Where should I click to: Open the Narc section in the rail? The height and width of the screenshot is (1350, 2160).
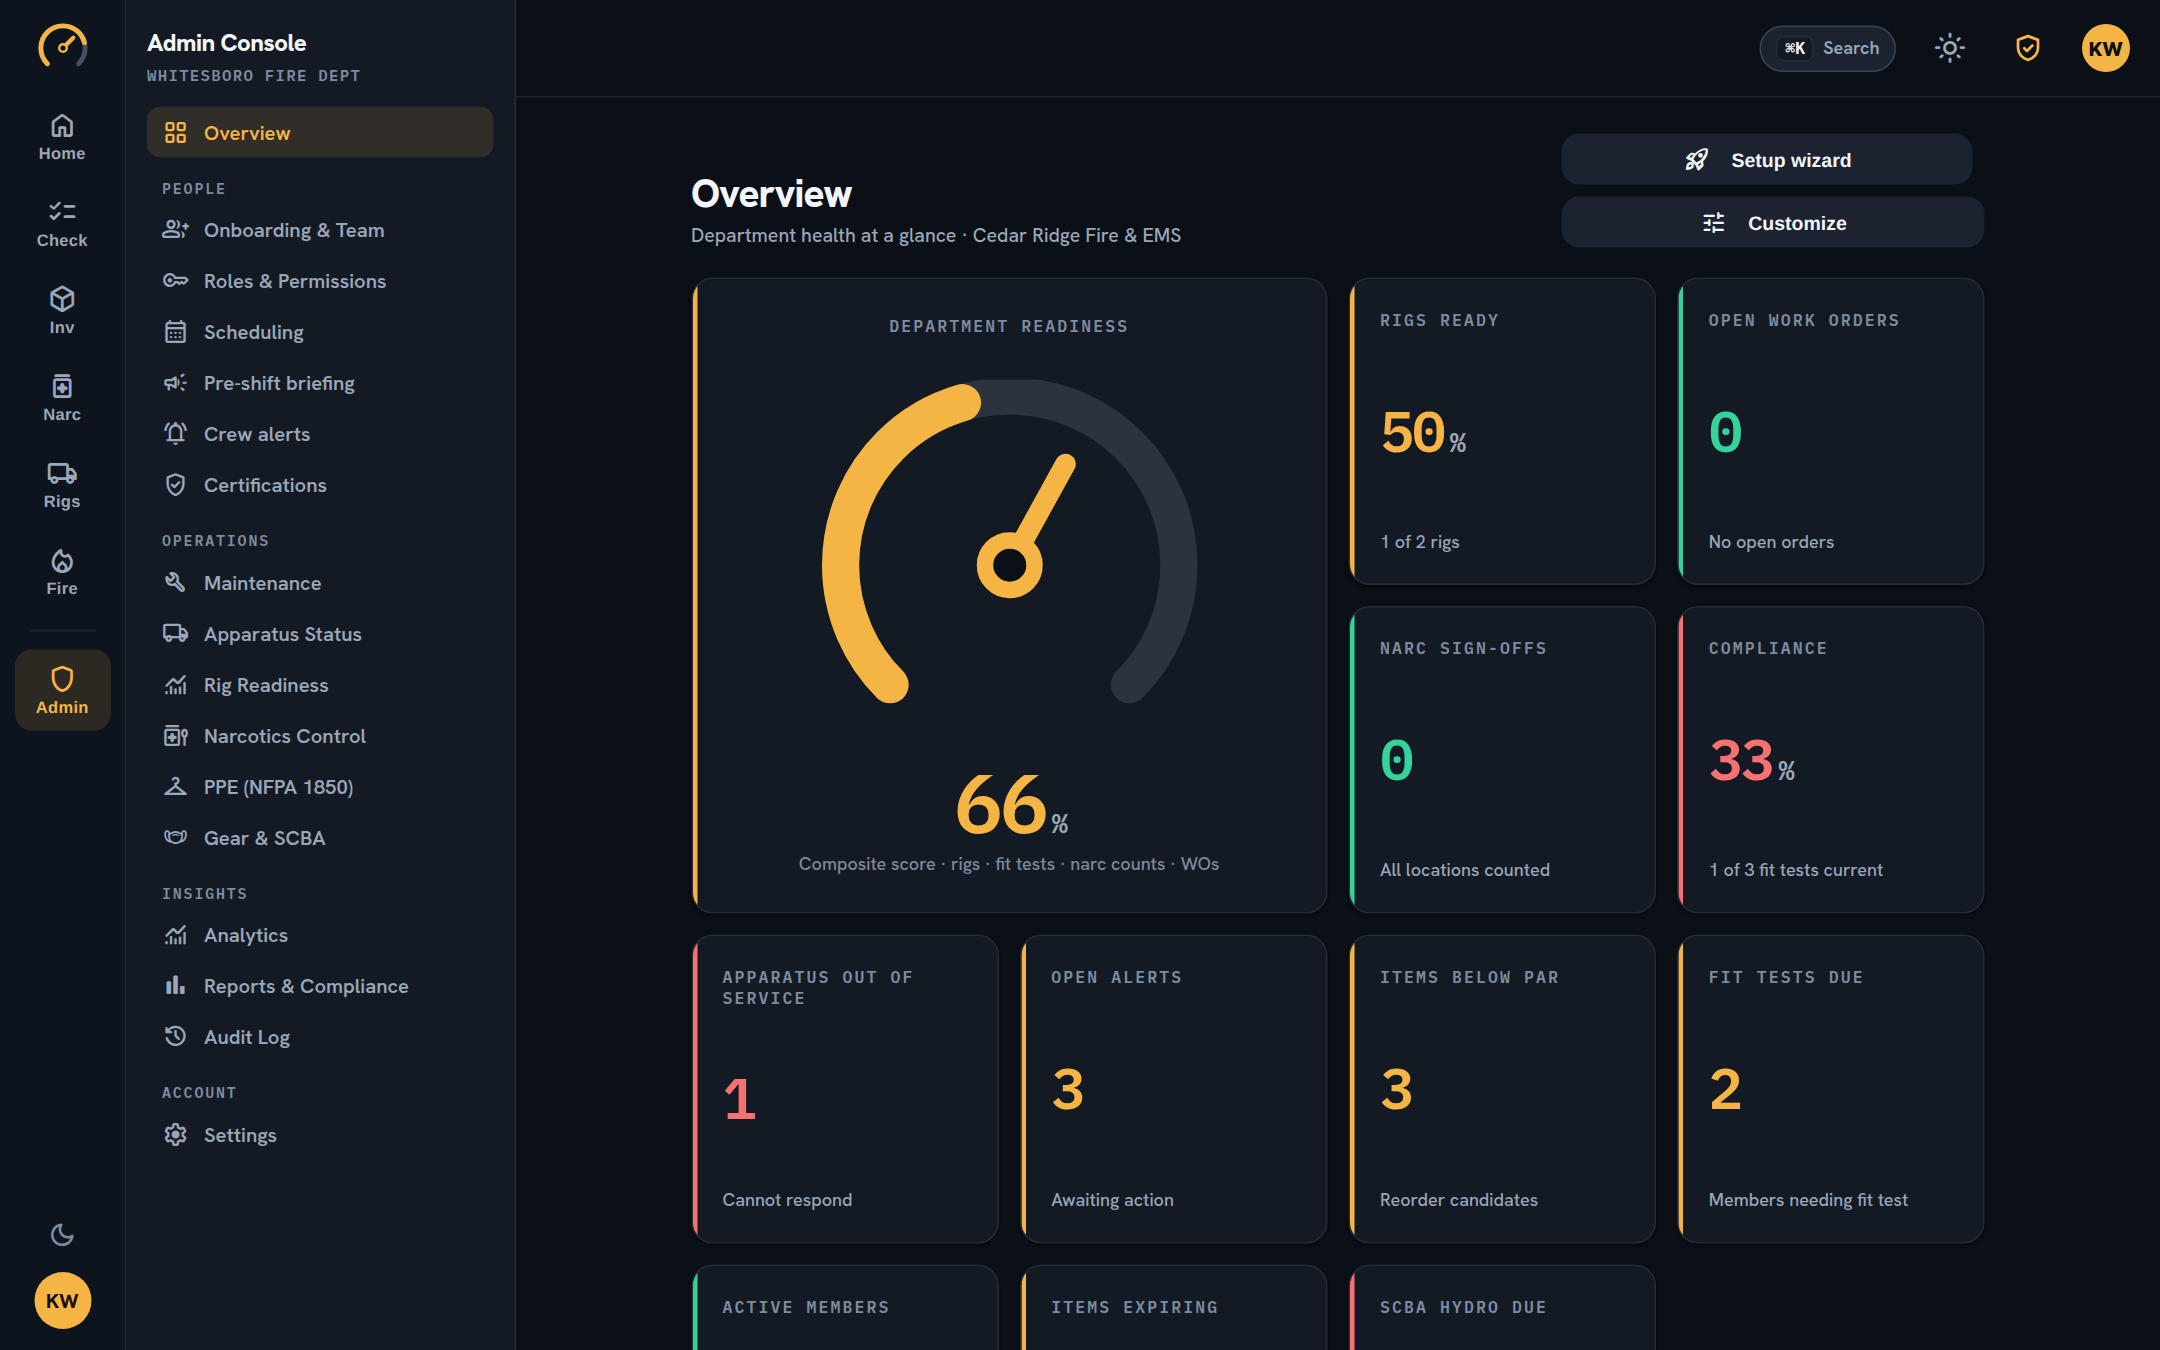click(62, 398)
